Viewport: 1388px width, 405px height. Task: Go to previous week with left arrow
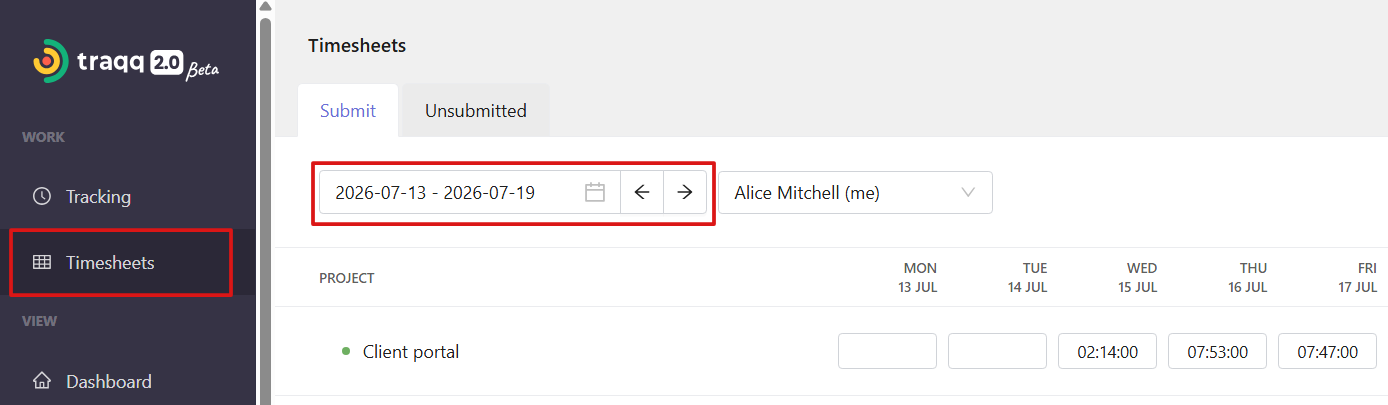[642, 193]
